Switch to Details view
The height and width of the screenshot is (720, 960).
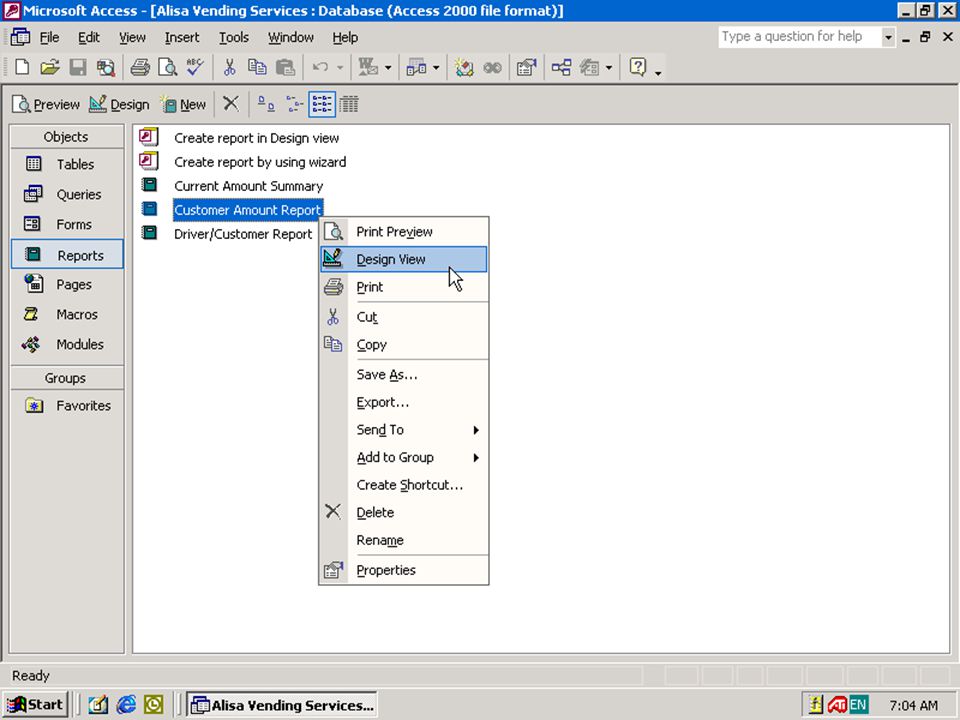[x=349, y=104]
